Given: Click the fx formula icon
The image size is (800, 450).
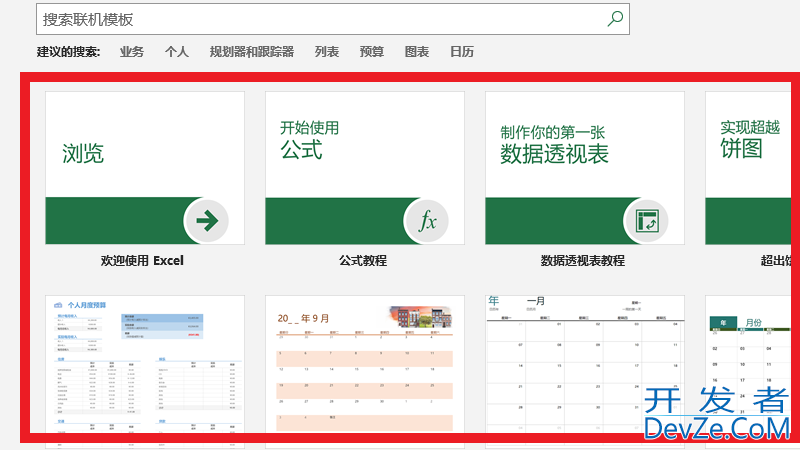Looking at the screenshot, I should click(427, 221).
